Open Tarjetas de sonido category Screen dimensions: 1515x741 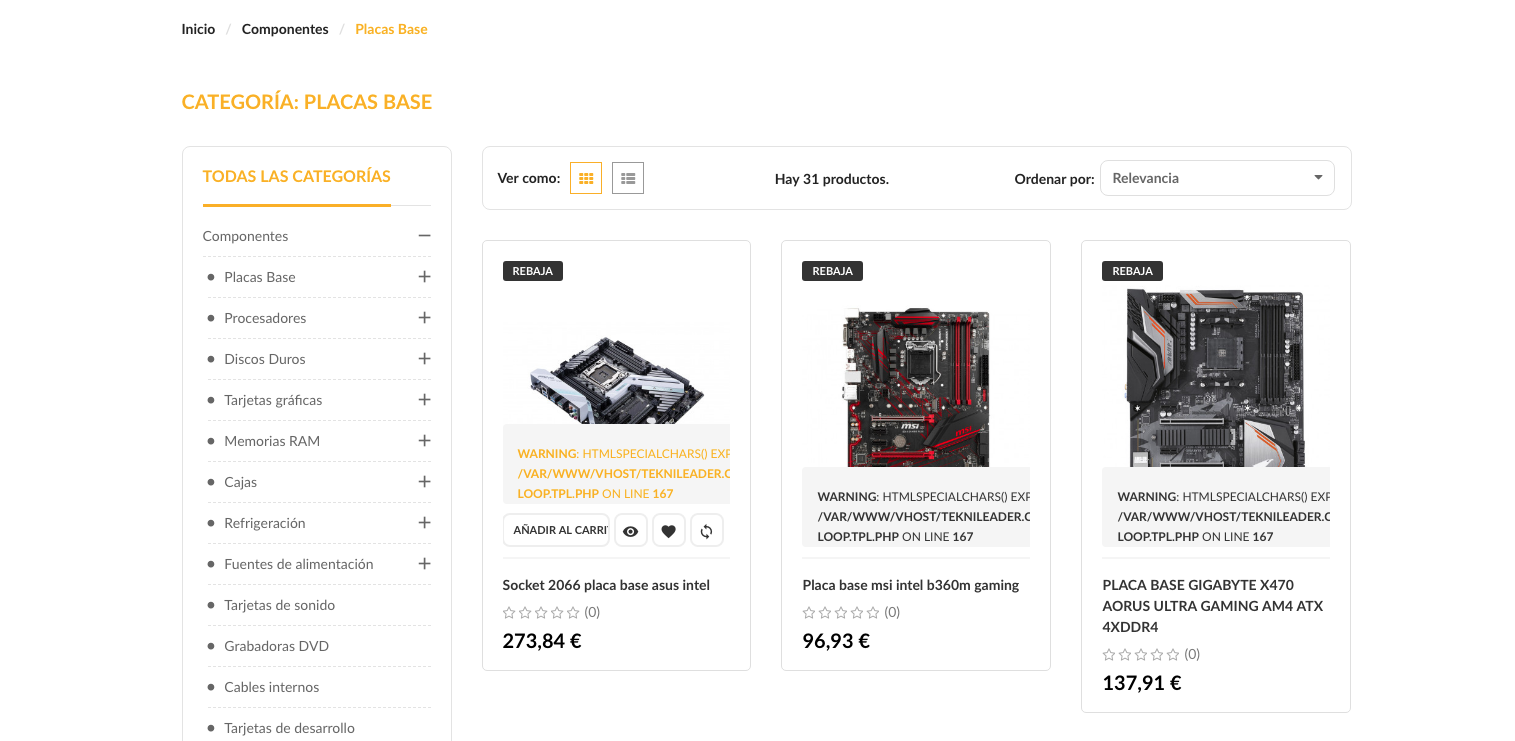[280, 605]
